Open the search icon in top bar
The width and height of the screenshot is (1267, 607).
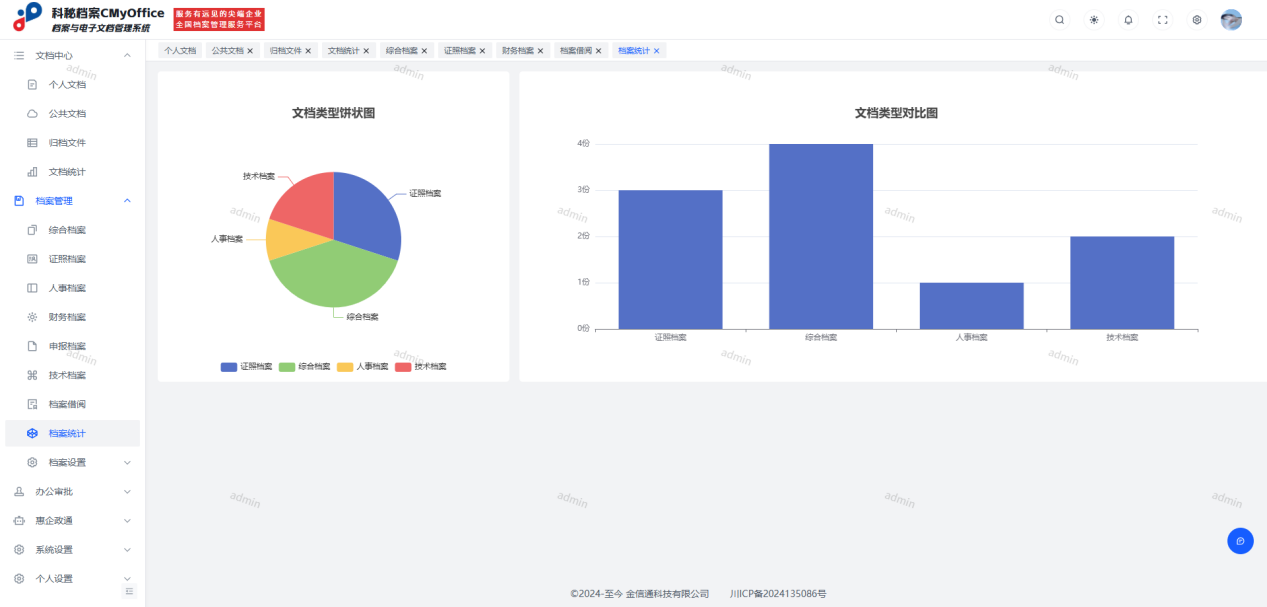click(1060, 20)
